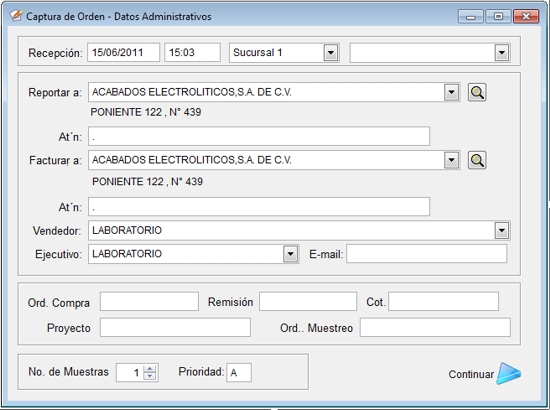Expand the Ejecutivo dropdown list
The width and height of the screenshot is (550, 410).
coord(290,254)
